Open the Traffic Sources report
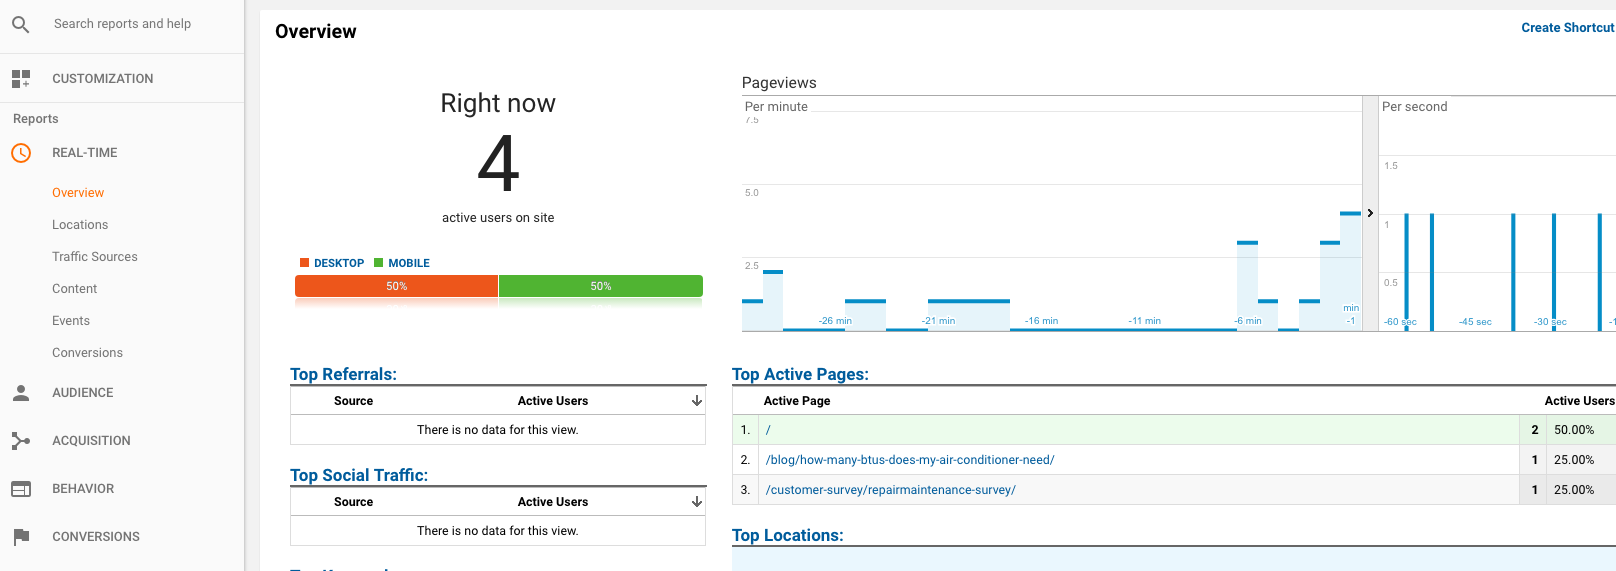 click(95, 257)
